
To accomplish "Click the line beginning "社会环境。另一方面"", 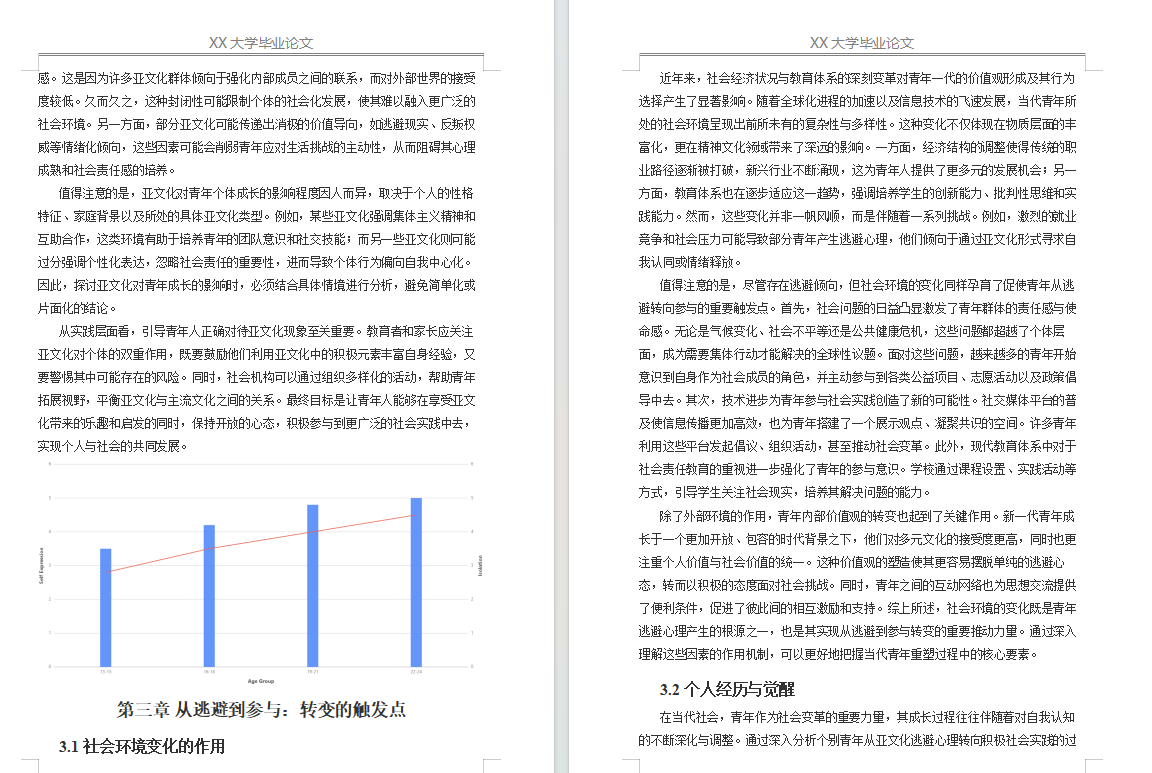I will point(256,124).
